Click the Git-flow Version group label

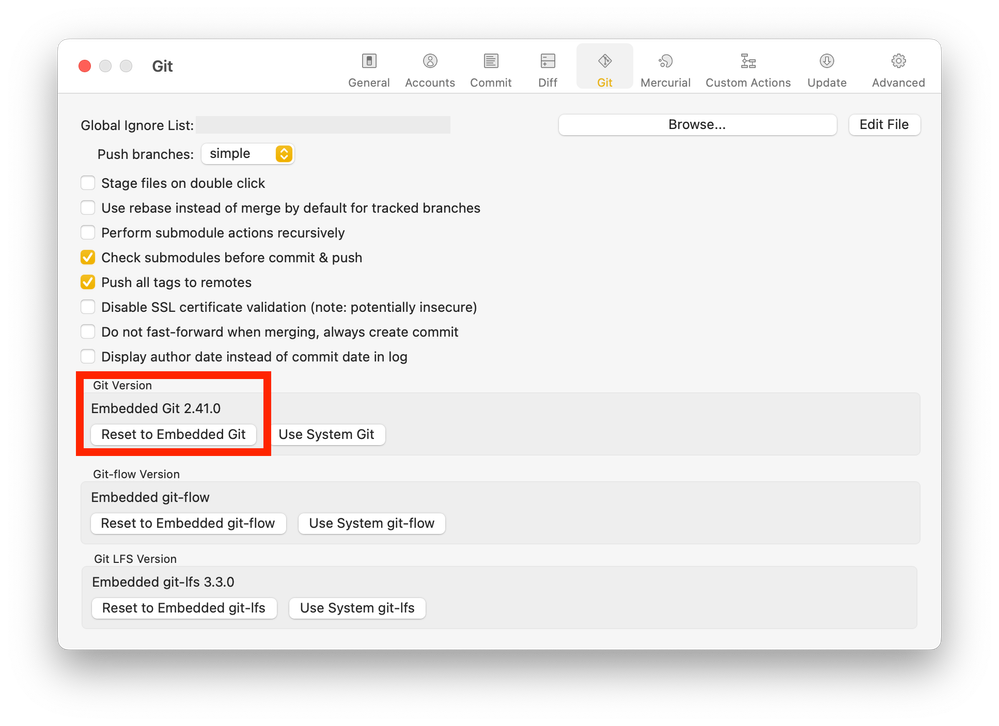[x=136, y=474]
